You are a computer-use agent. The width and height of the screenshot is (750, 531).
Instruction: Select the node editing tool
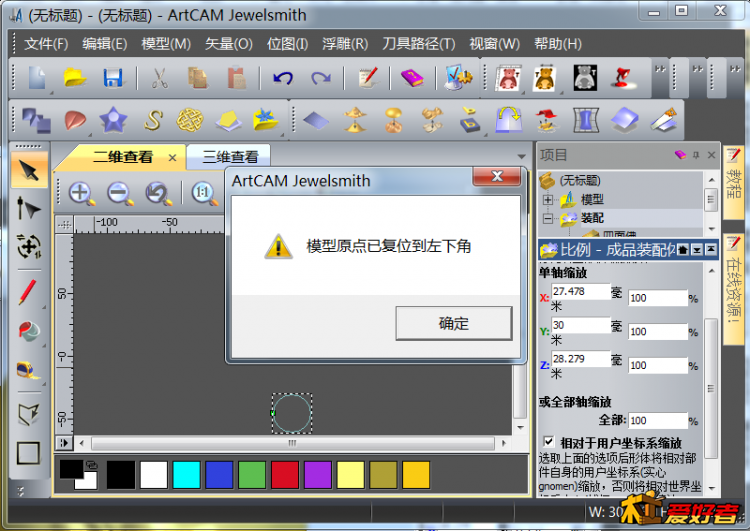pos(28,209)
